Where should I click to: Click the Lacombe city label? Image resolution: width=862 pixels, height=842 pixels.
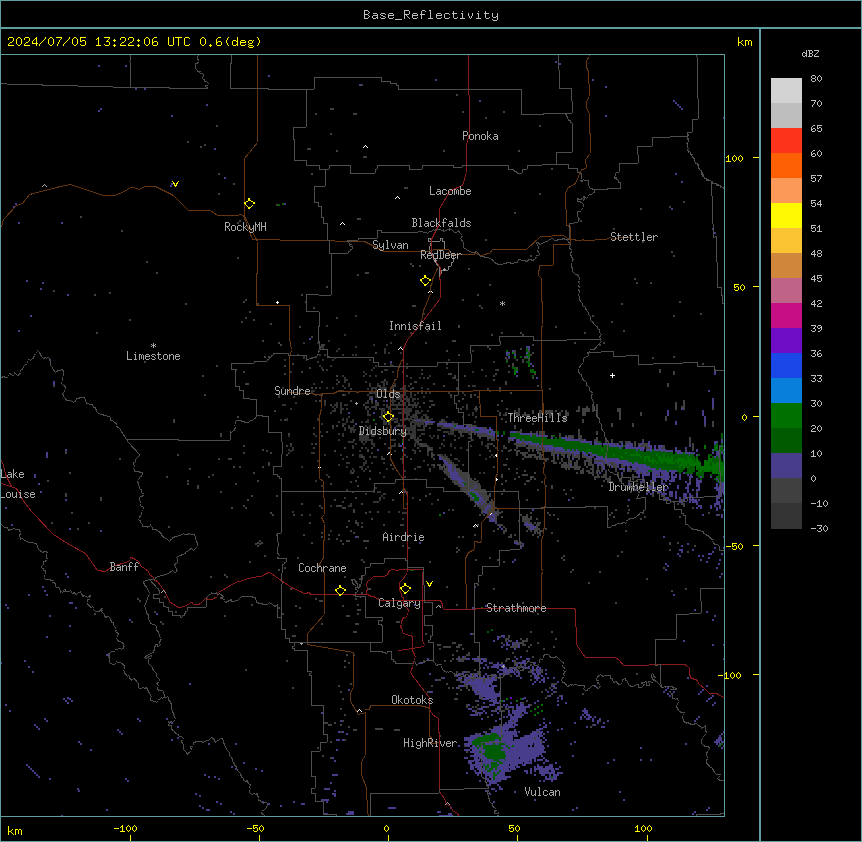coord(450,191)
